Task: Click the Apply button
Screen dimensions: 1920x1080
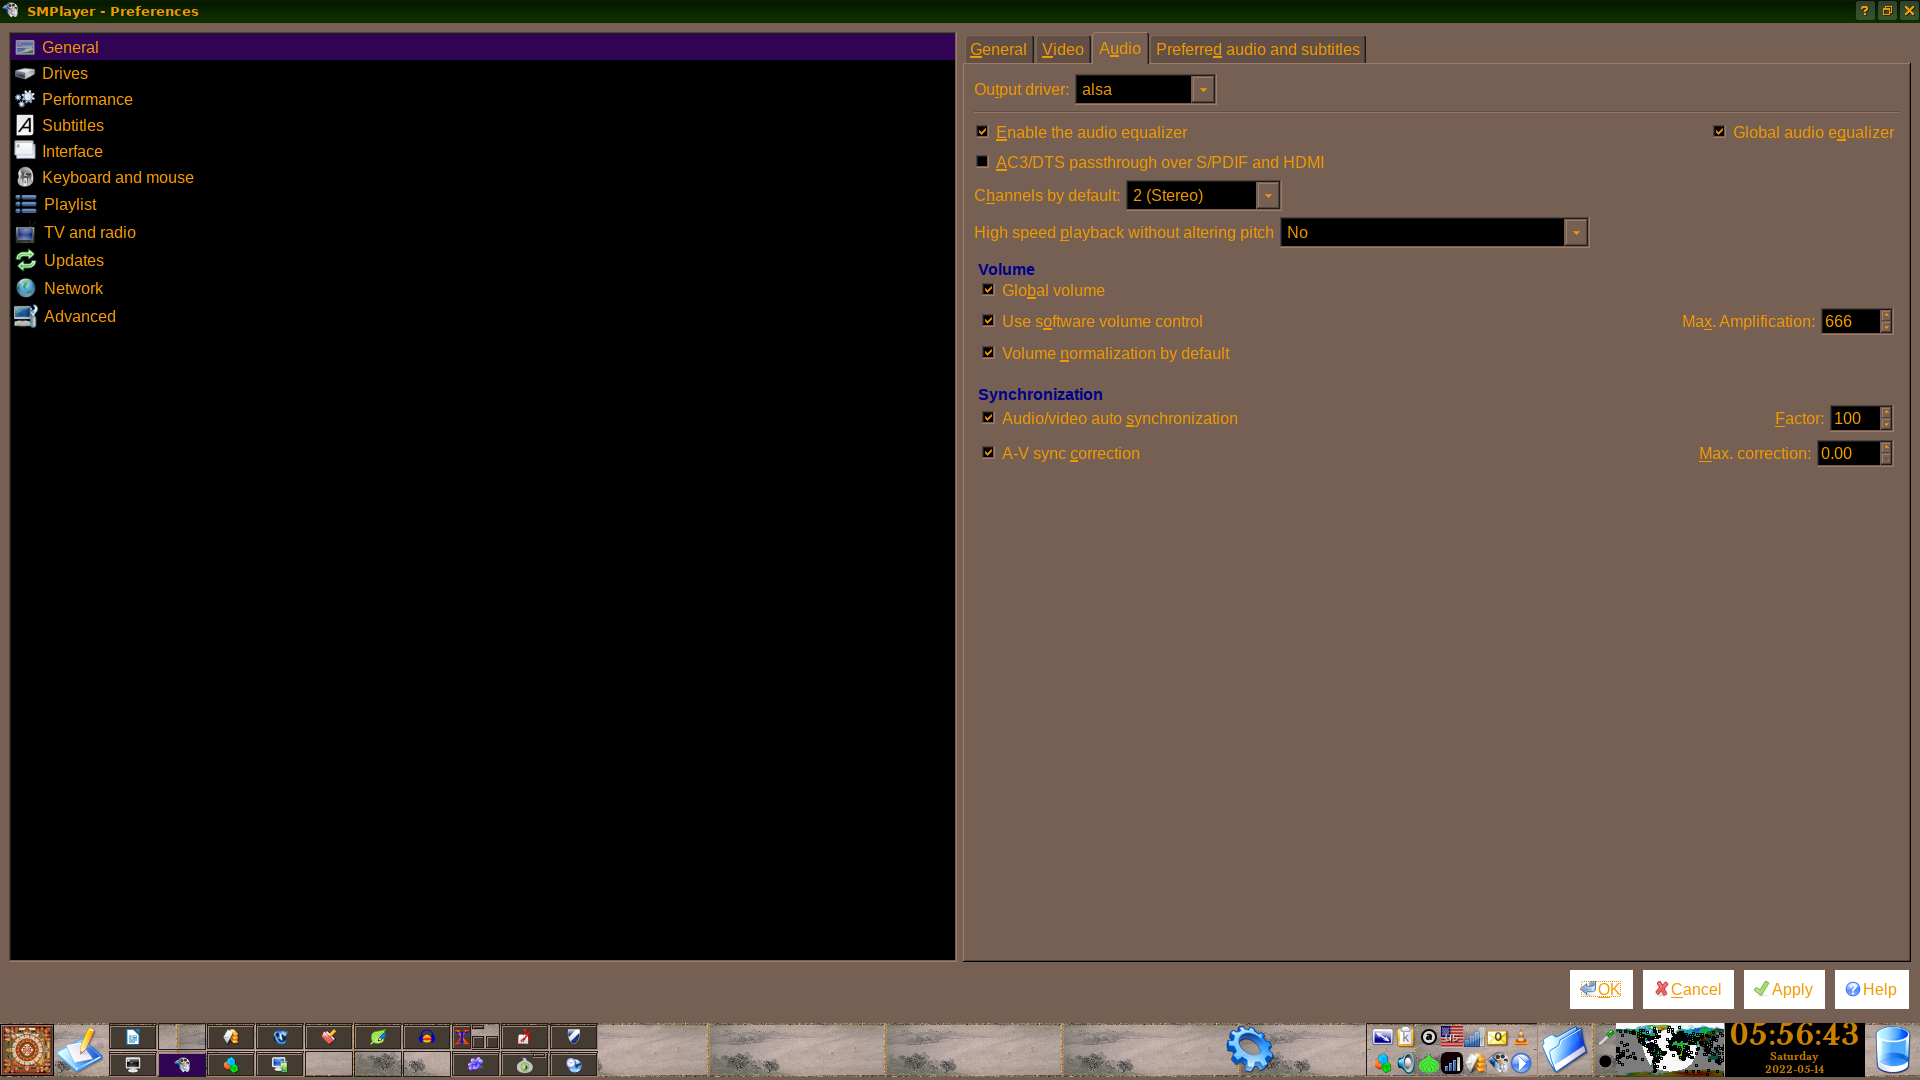Action: (x=1784, y=989)
